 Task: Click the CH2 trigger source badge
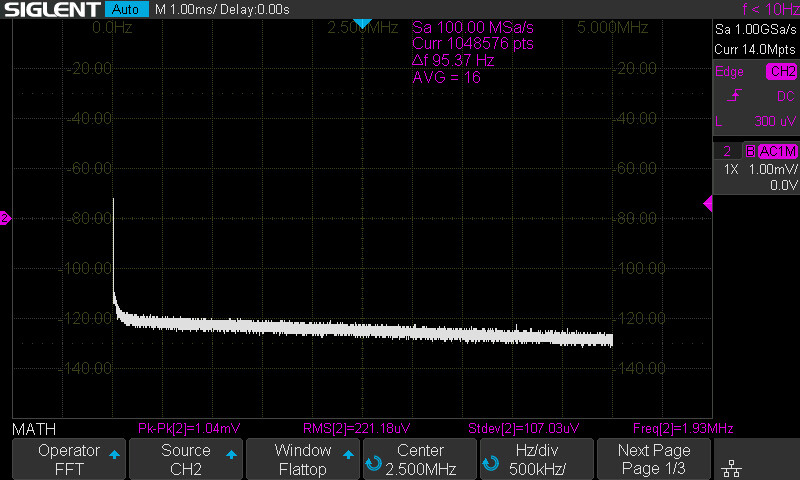coord(782,71)
